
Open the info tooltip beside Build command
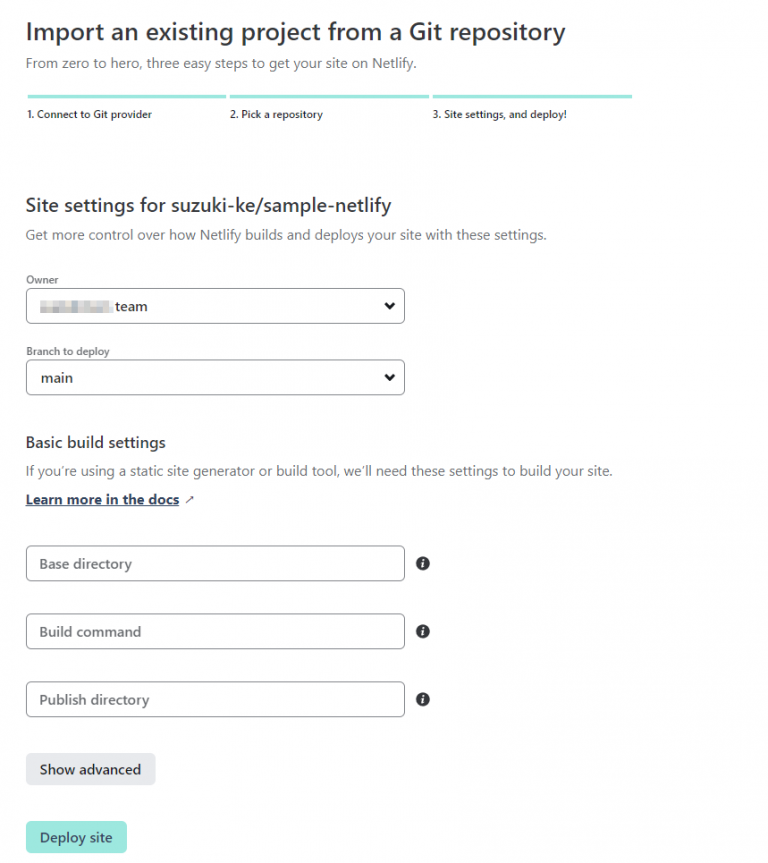click(x=422, y=631)
